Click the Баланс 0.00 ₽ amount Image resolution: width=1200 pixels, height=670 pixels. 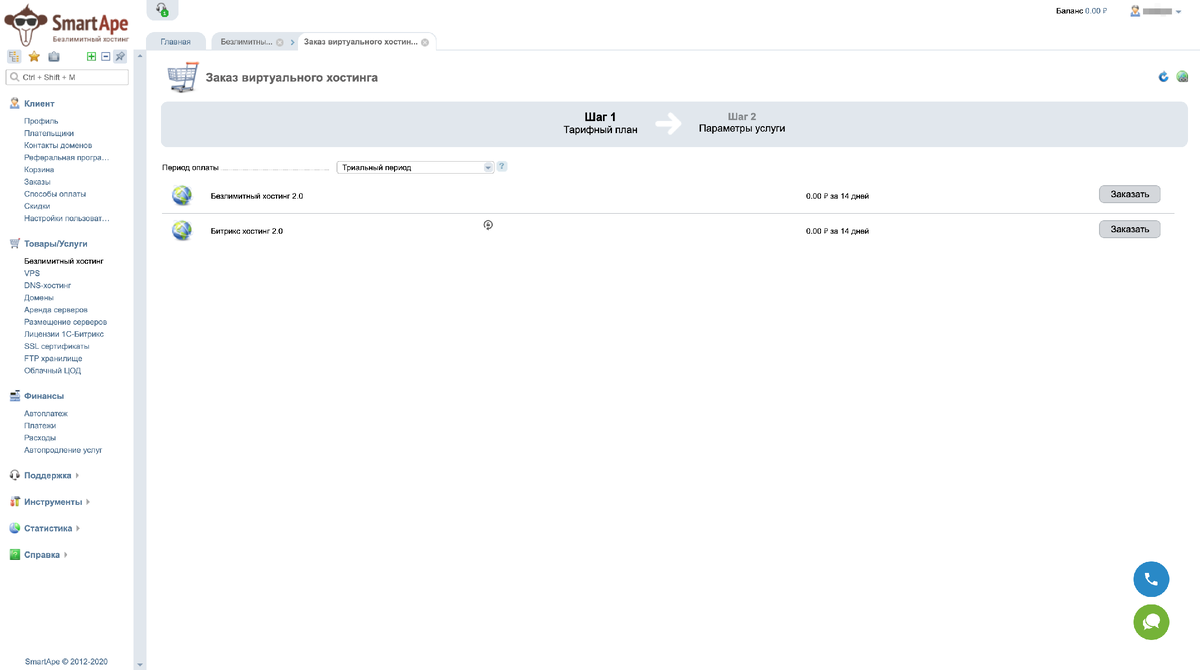pyautogui.click(x=1096, y=11)
